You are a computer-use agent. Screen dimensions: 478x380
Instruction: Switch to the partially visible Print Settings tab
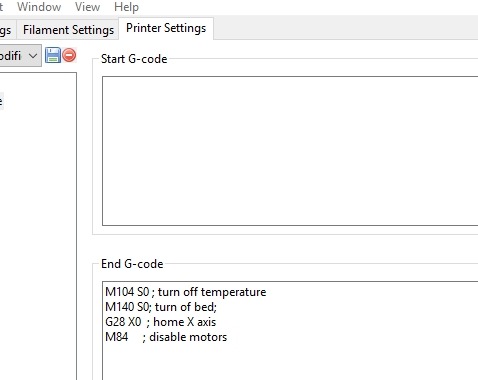tap(6, 30)
